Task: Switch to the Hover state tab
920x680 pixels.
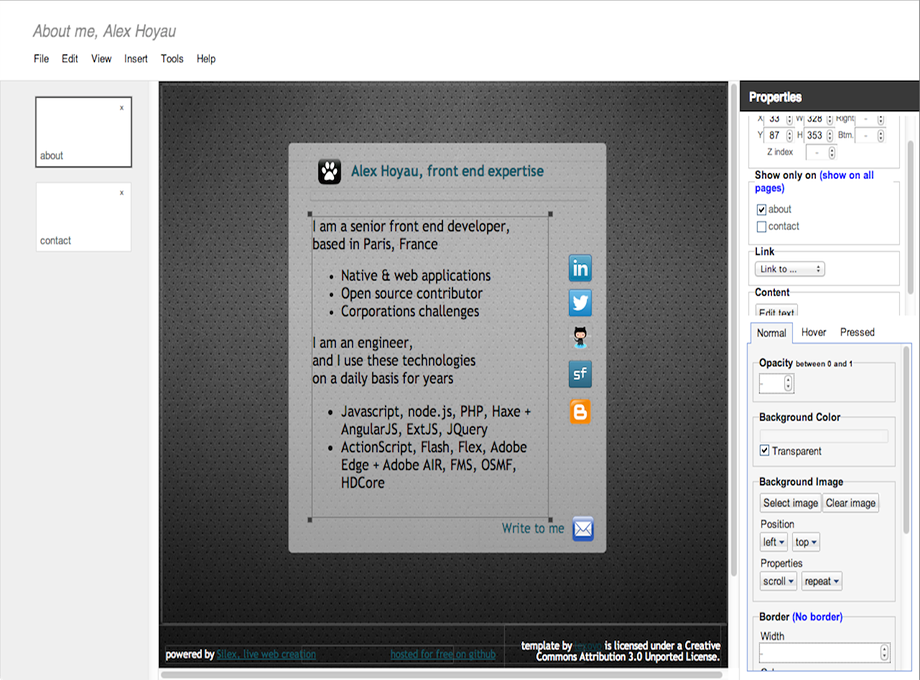Action: 813,331
